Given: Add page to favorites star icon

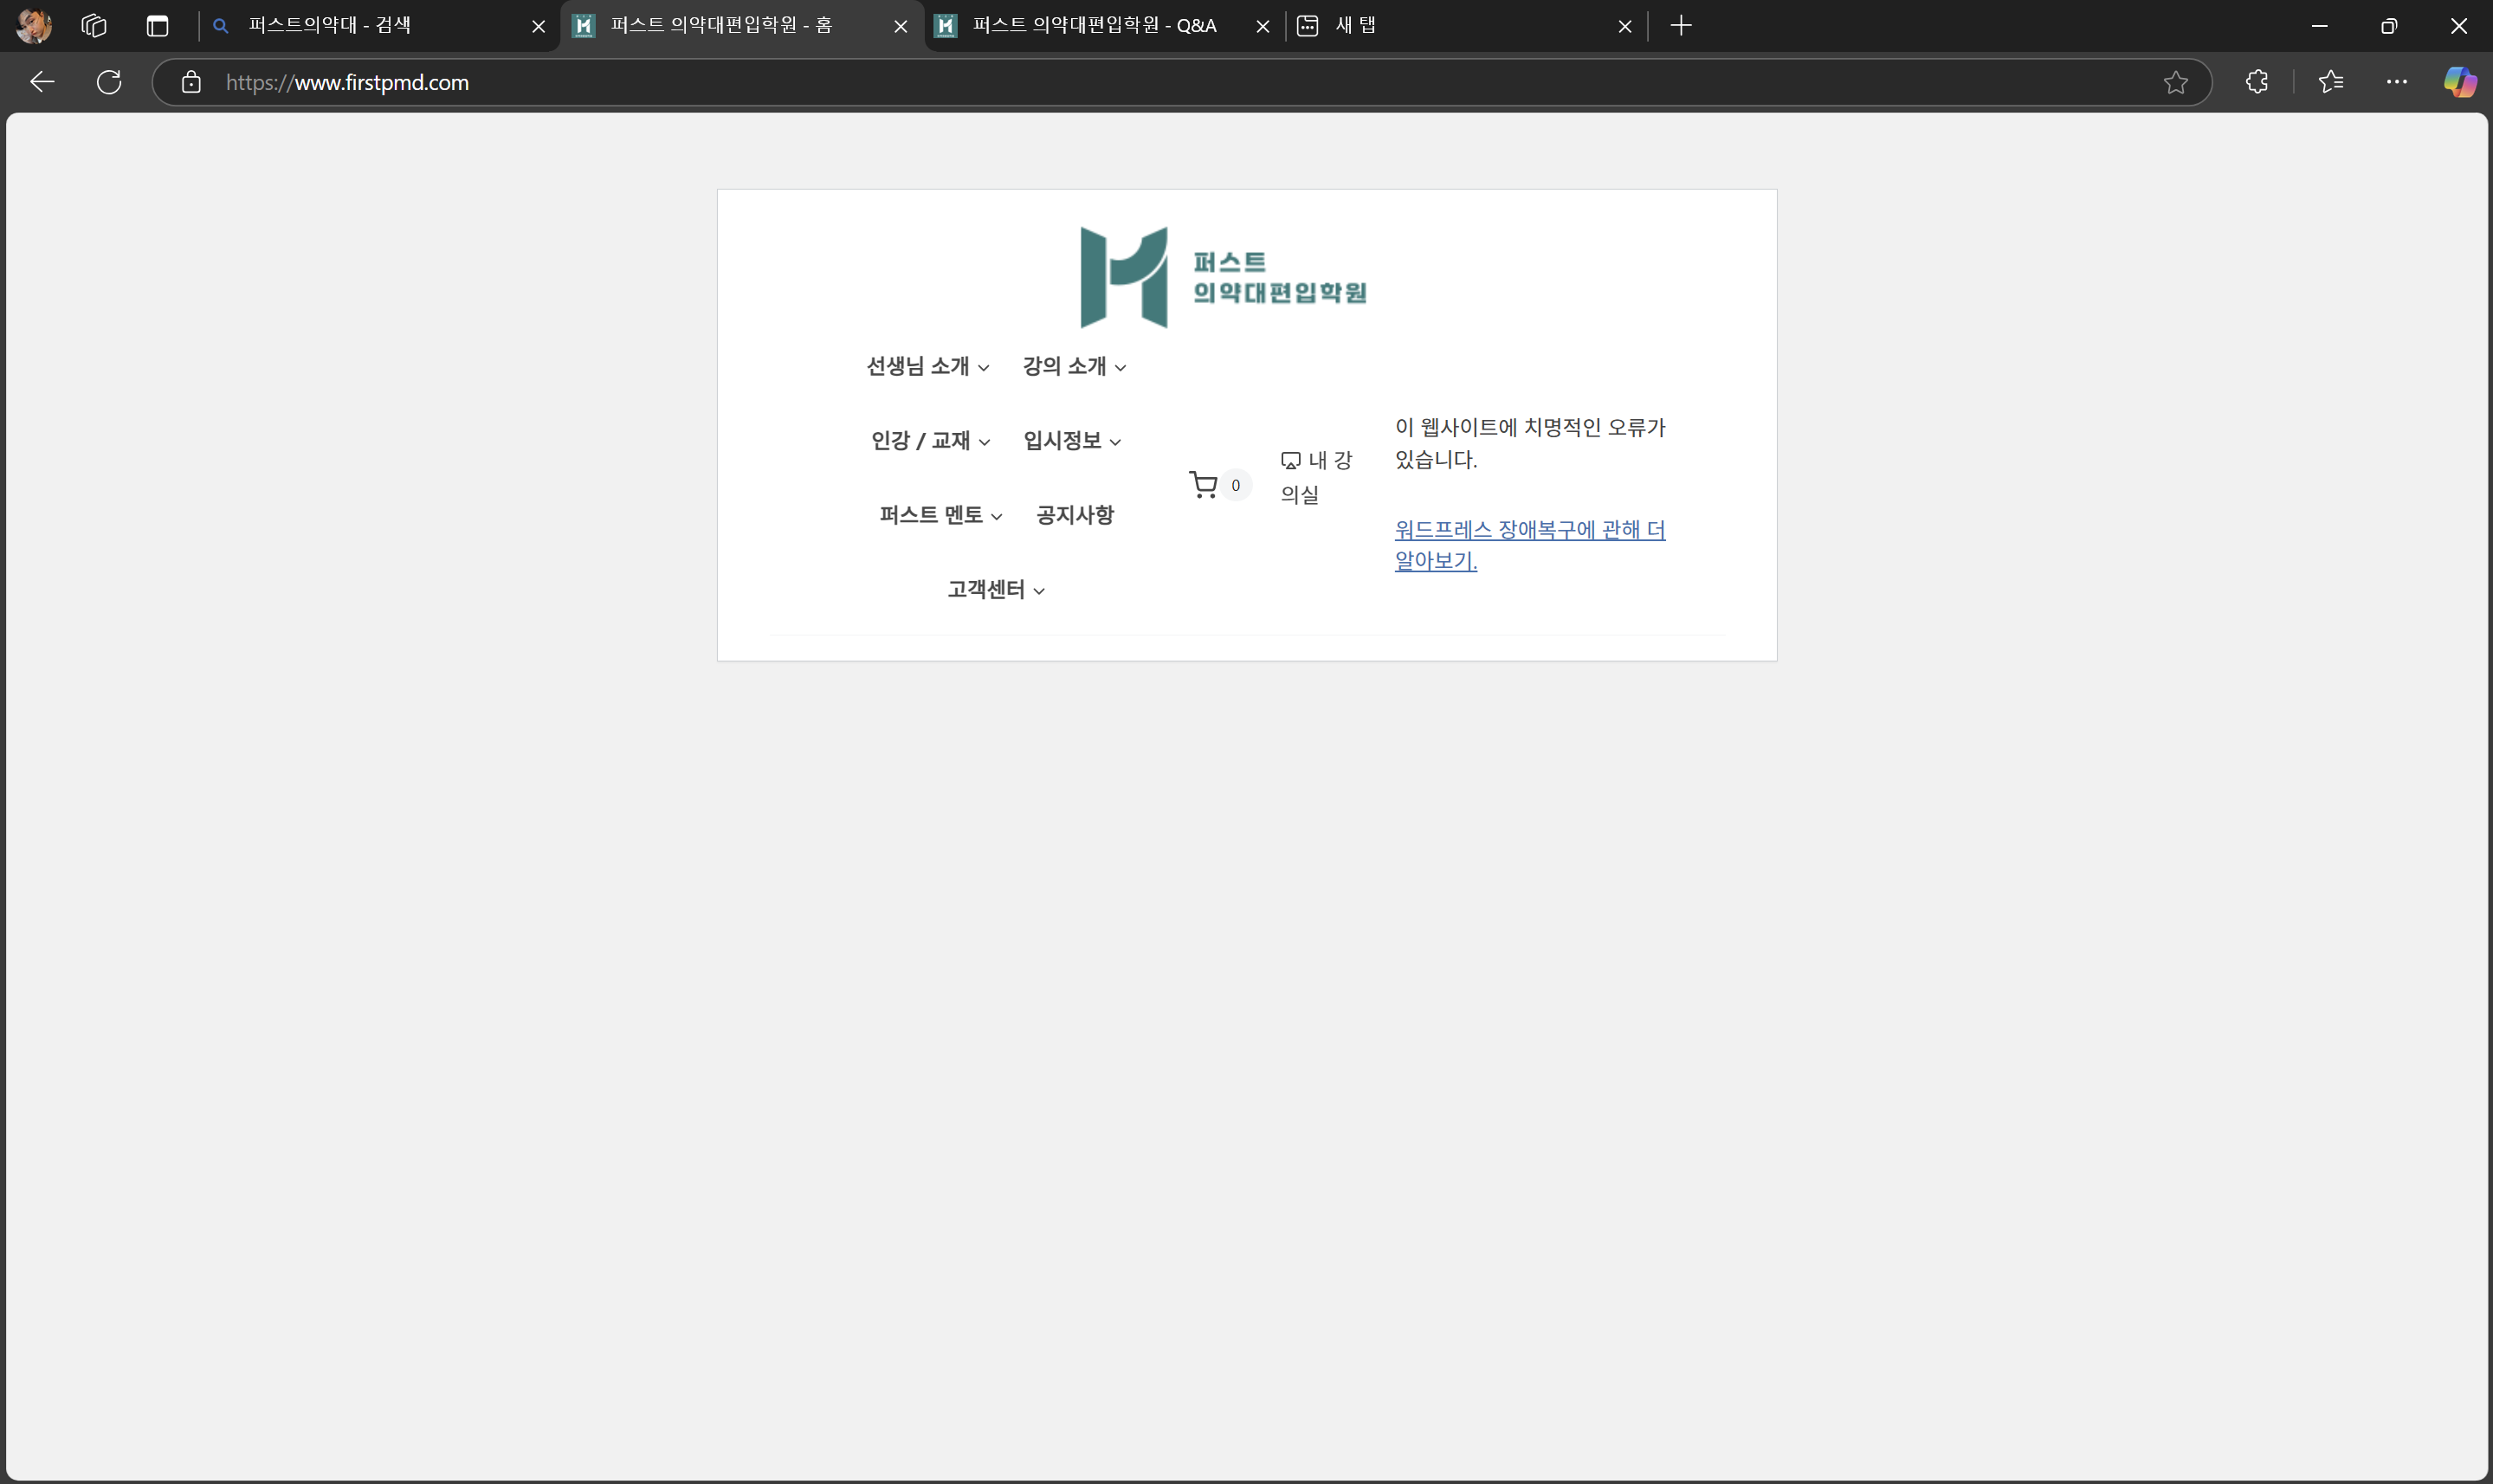Looking at the screenshot, I should click(x=2175, y=82).
